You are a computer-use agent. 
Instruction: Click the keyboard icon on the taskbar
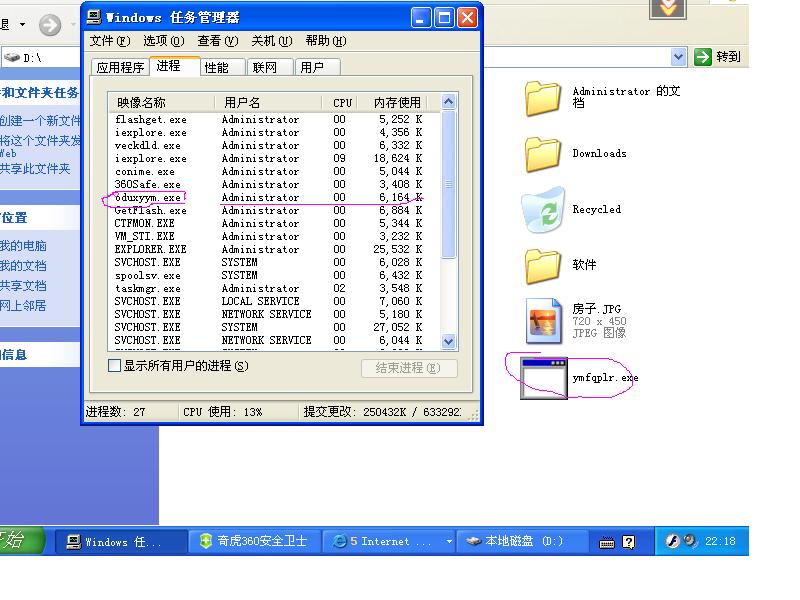coord(607,542)
